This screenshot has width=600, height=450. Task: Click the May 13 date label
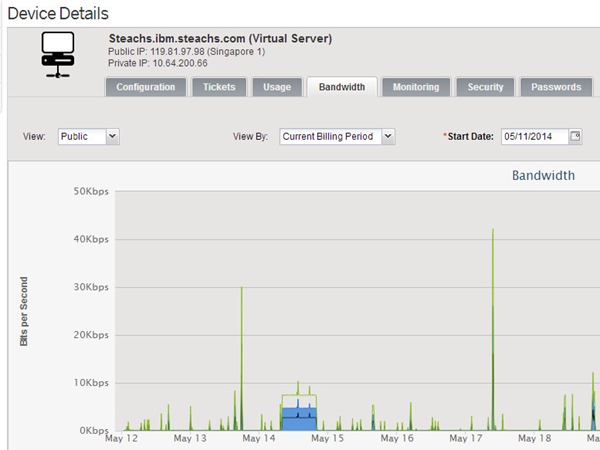(190, 439)
